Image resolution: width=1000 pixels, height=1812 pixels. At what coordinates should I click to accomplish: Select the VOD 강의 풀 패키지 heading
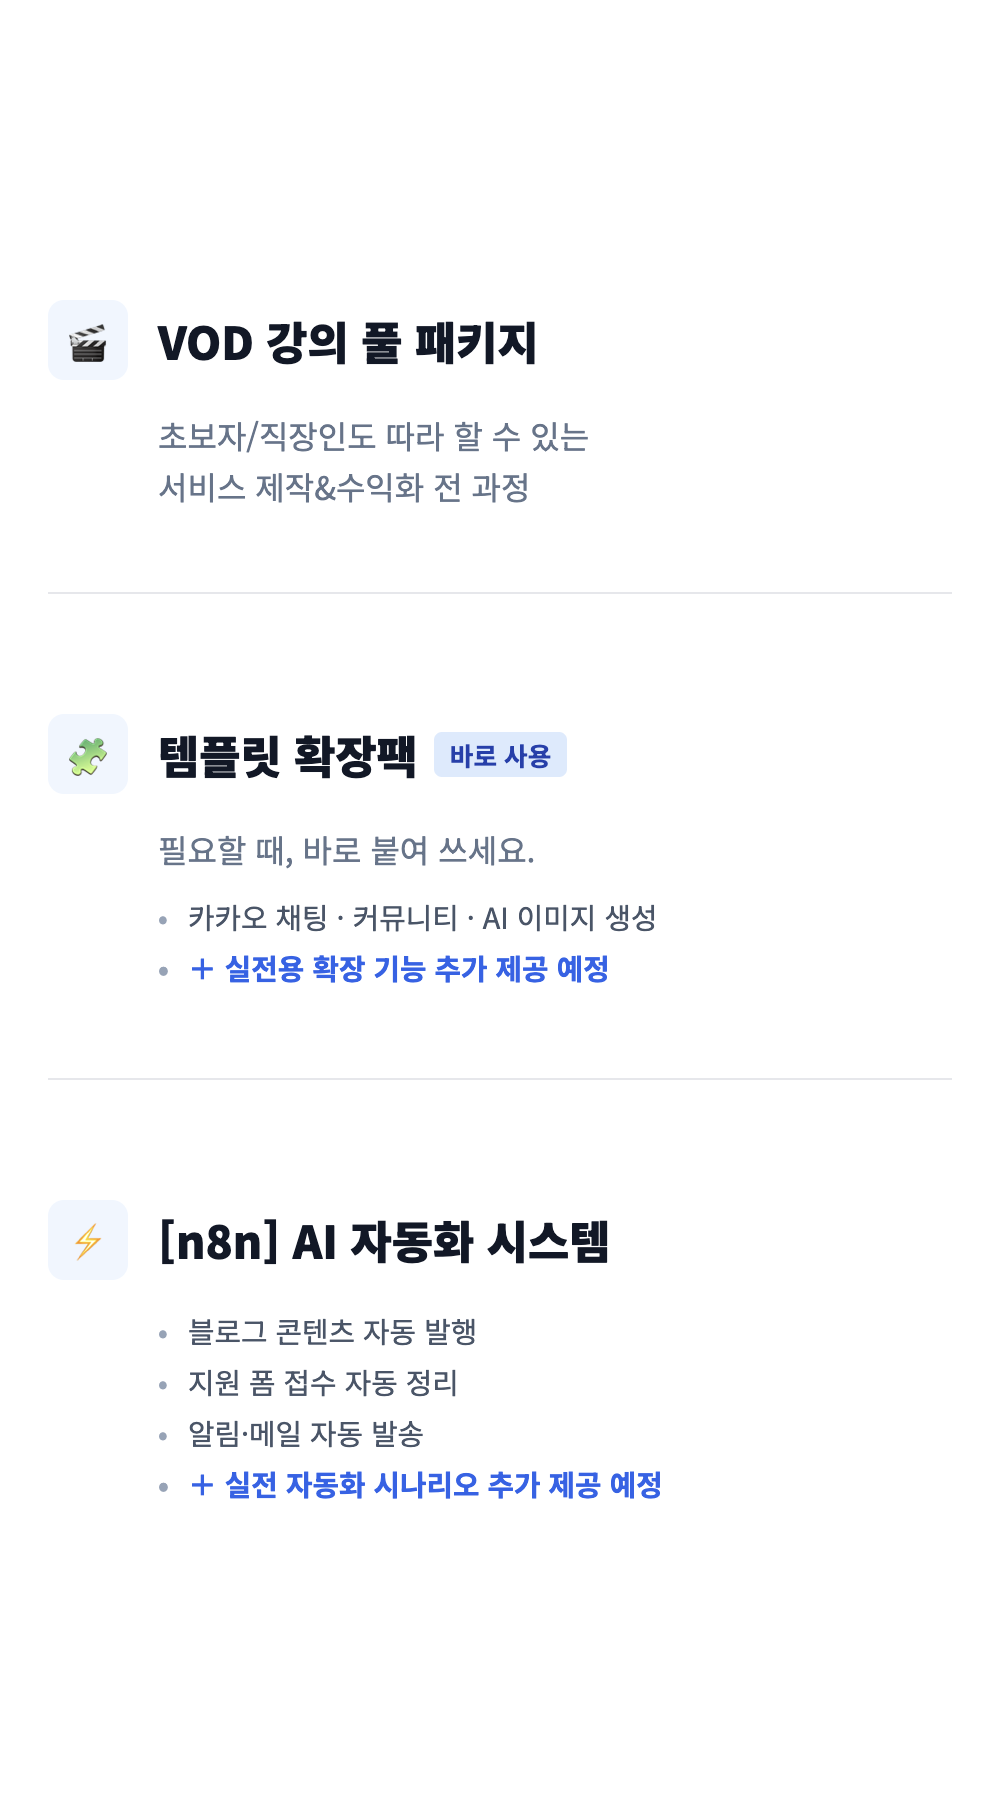click(x=347, y=343)
